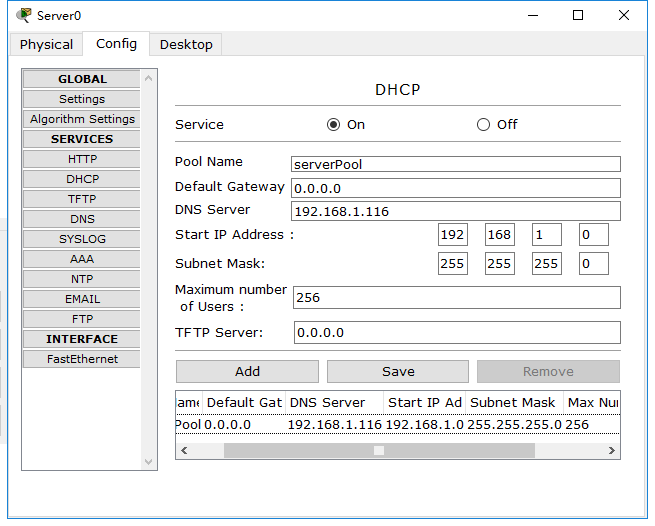Open global Settings in sidebar

(82, 99)
